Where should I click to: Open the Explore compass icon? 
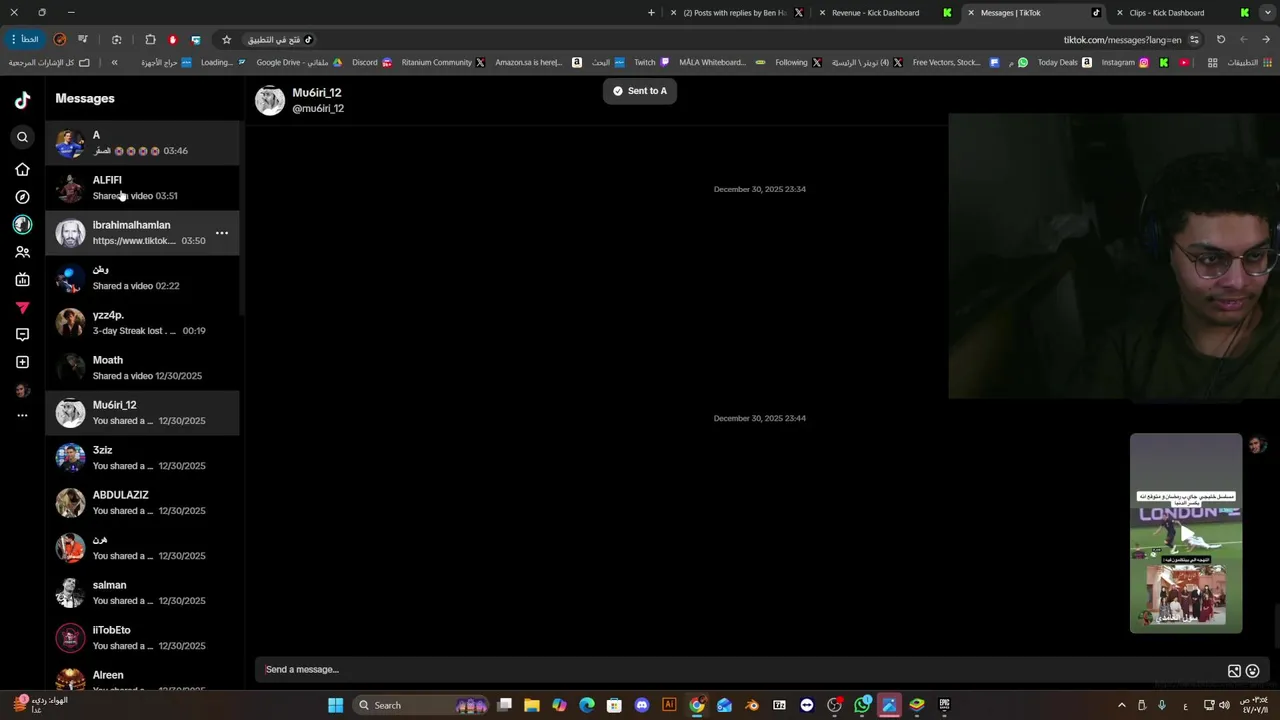click(x=22, y=197)
